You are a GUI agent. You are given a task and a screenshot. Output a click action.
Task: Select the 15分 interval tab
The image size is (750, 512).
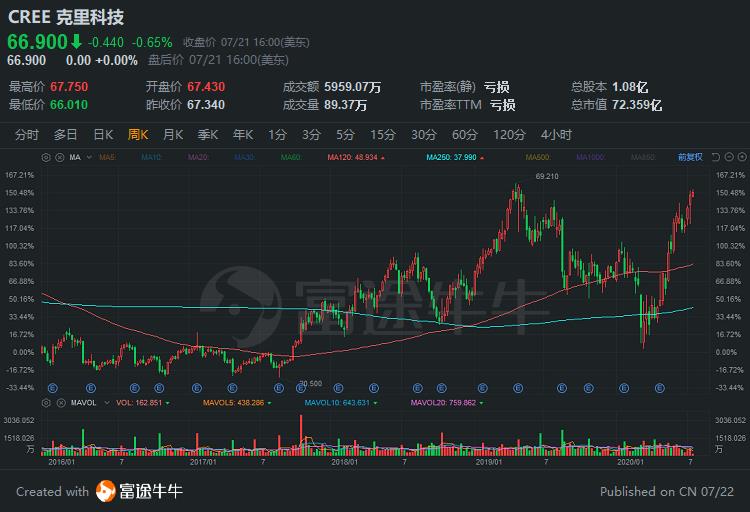(383, 135)
